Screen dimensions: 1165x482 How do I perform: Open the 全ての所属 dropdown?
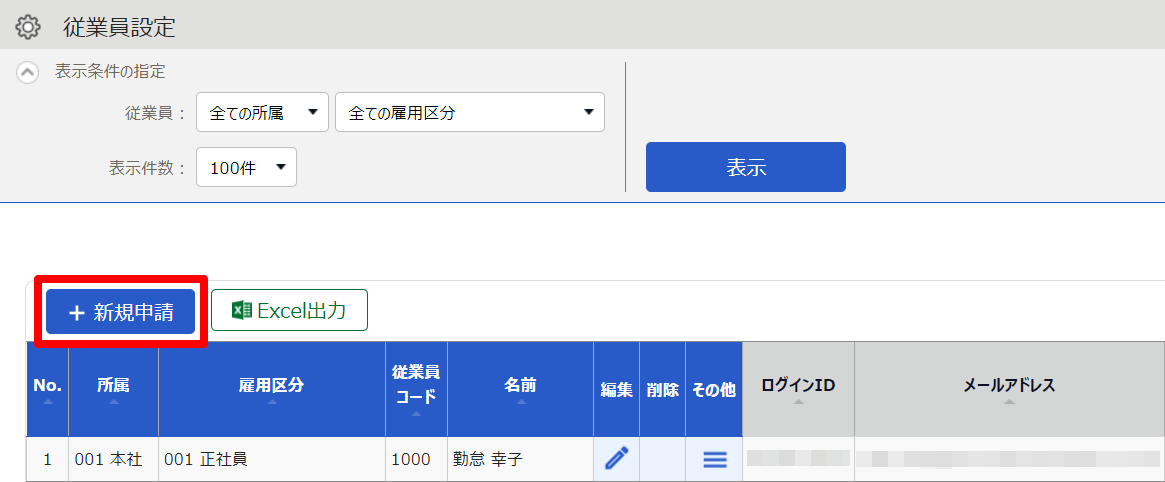(x=262, y=113)
